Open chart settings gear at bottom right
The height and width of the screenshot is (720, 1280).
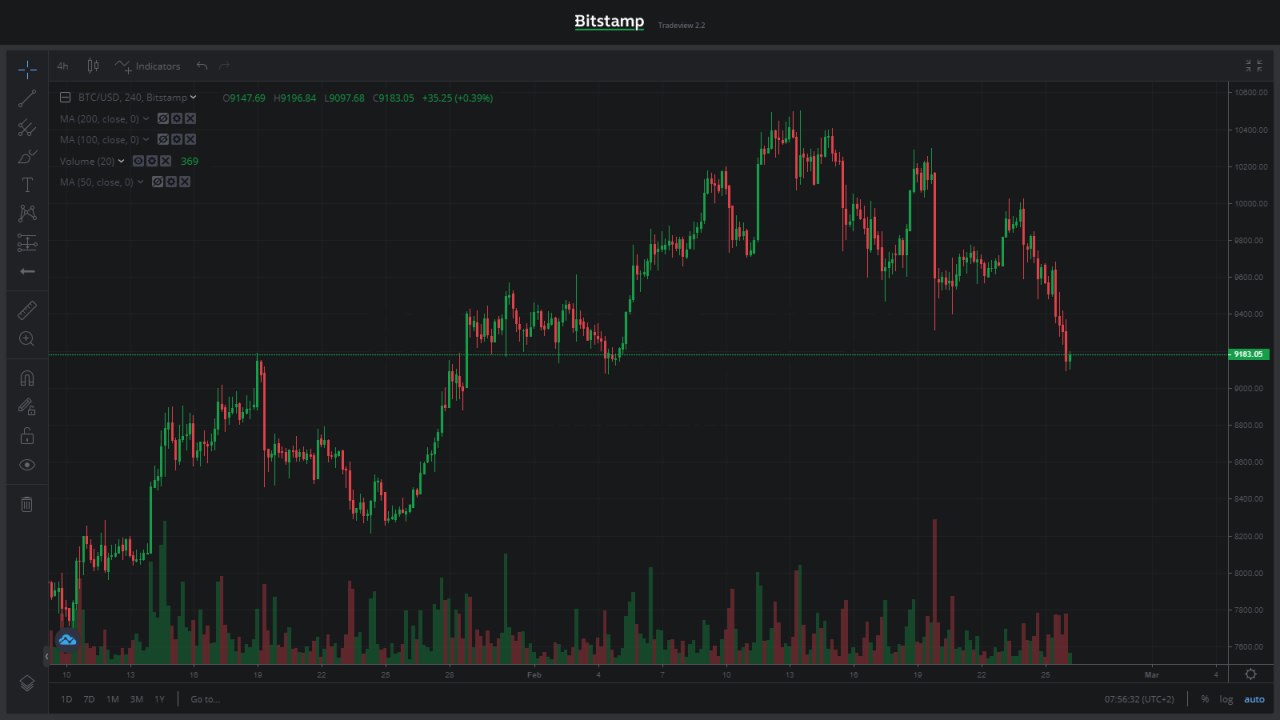[x=1250, y=675]
